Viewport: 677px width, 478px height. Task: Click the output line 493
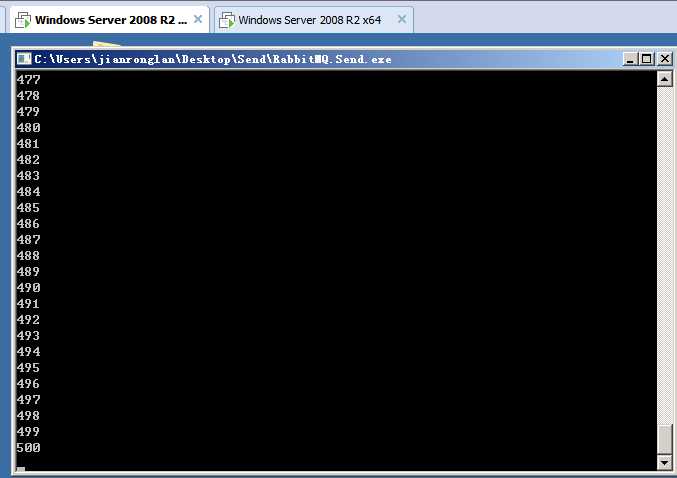[x=28, y=336]
